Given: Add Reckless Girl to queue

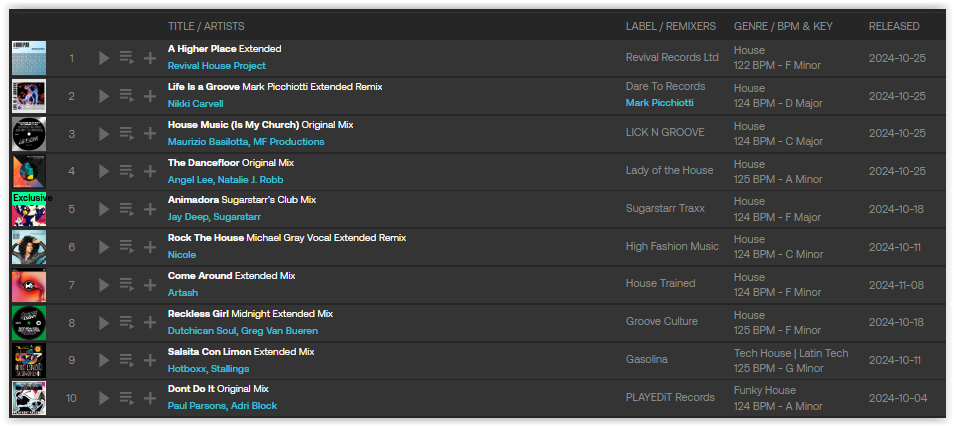Looking at the screenshot, I should coord(127,323).
